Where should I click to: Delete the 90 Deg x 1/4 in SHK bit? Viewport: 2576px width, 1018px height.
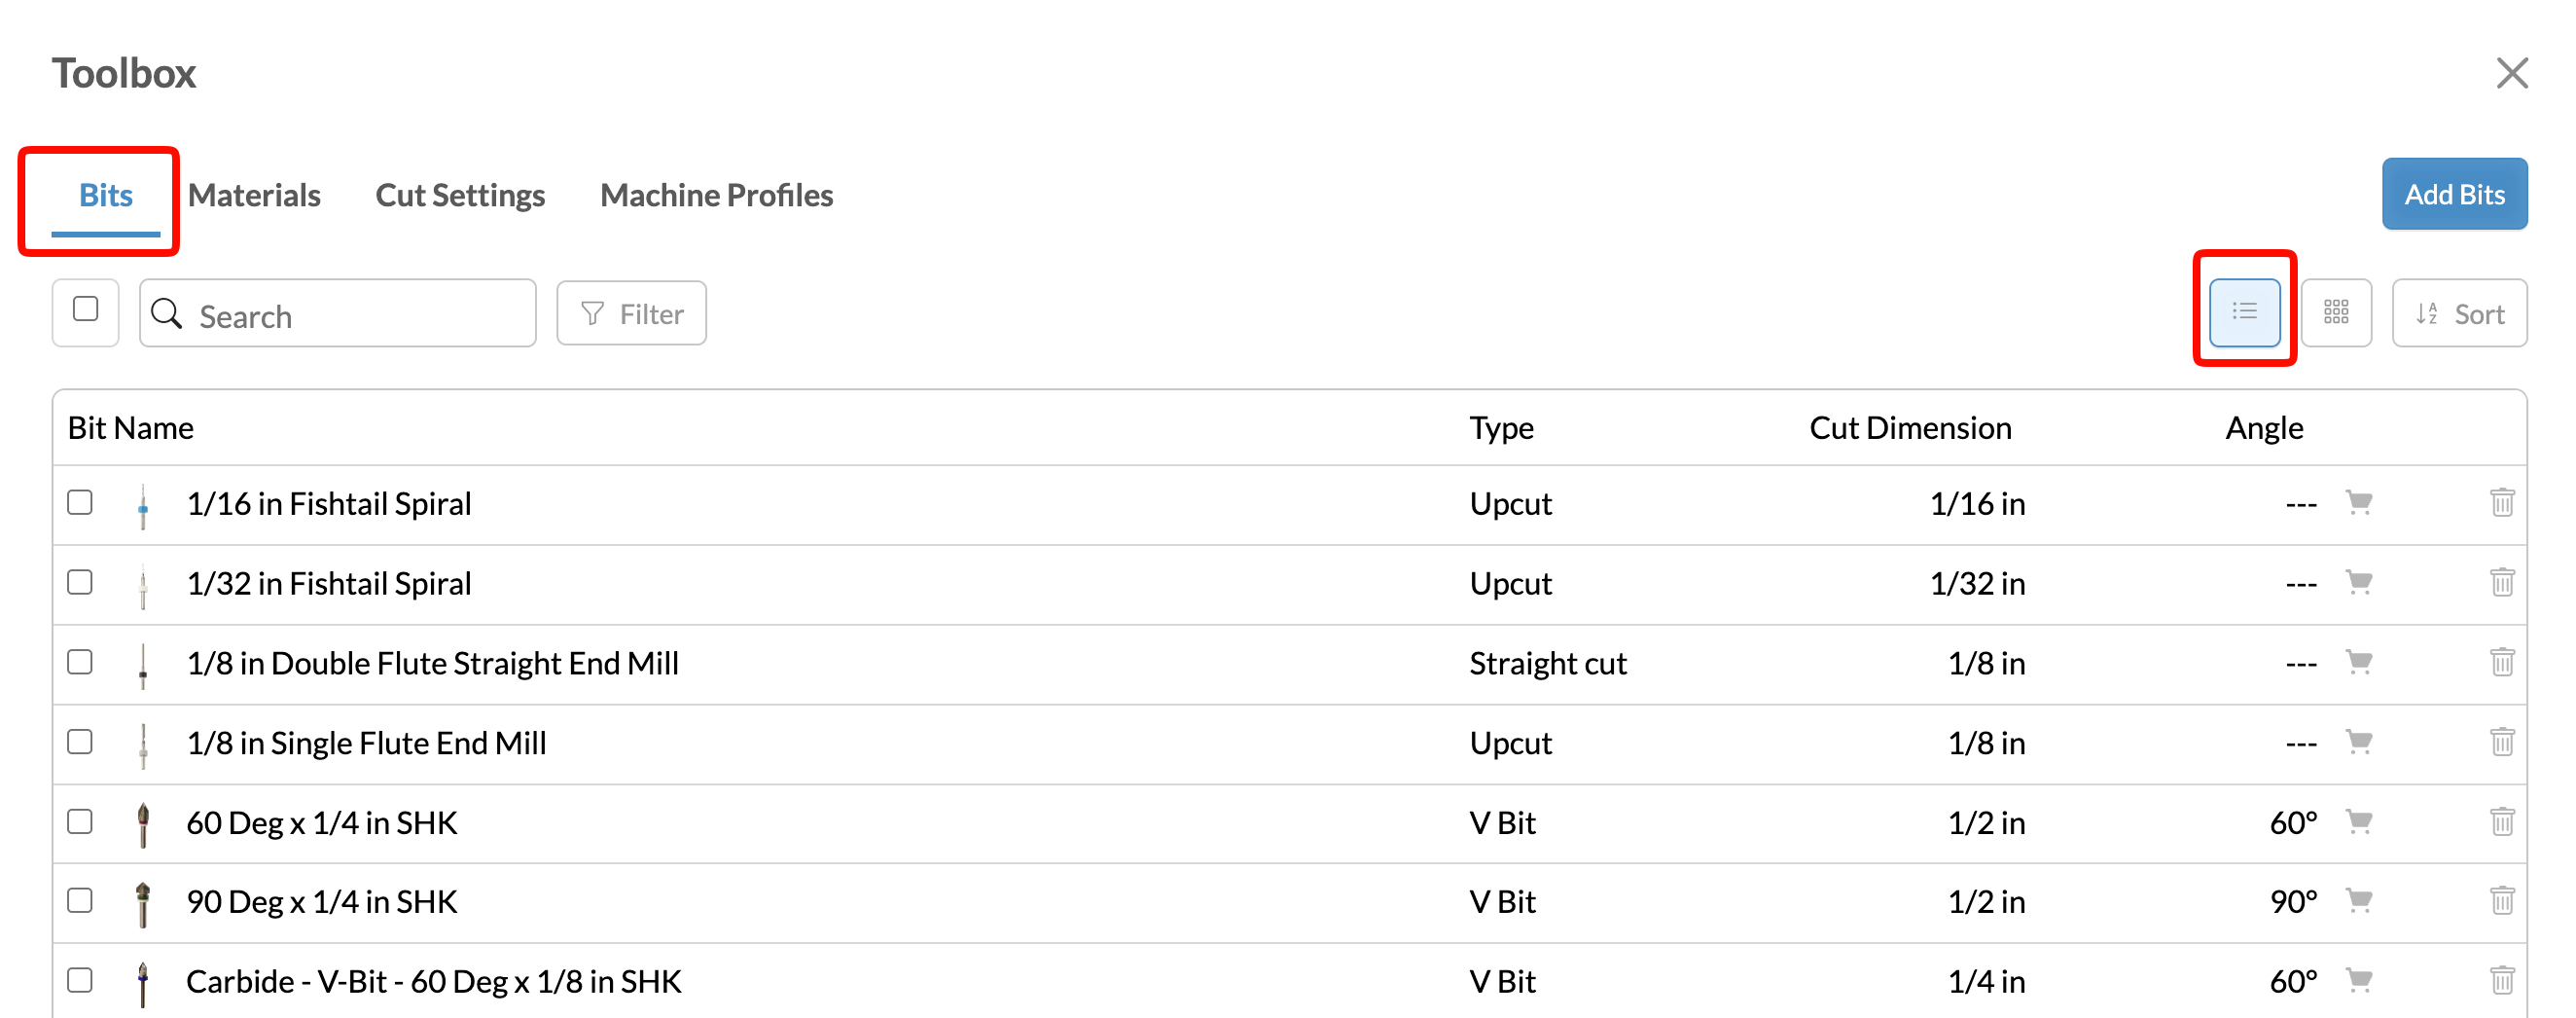2501,901
